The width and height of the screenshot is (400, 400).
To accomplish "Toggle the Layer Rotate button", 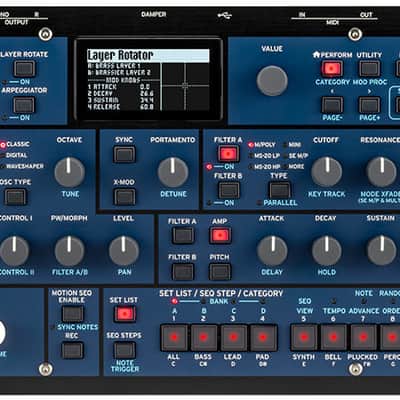I will 24,68.
